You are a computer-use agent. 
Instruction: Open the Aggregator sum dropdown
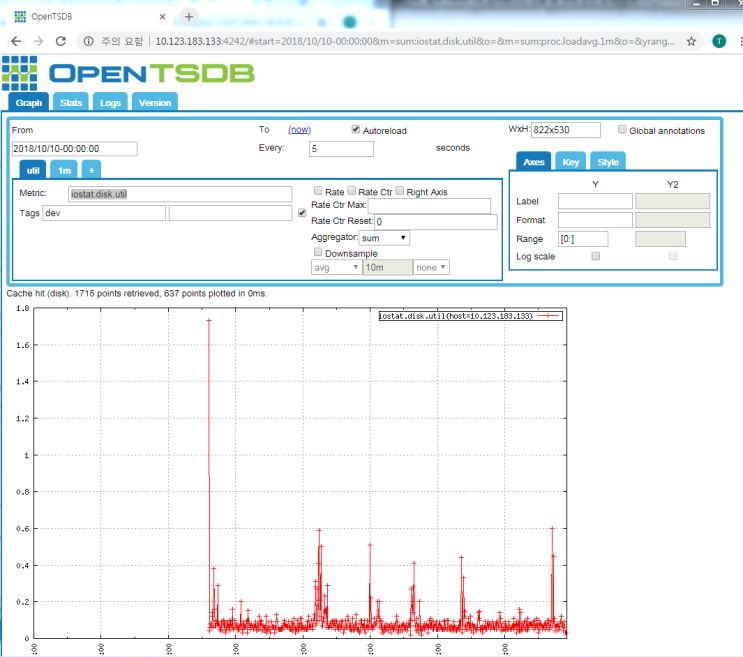384,238
